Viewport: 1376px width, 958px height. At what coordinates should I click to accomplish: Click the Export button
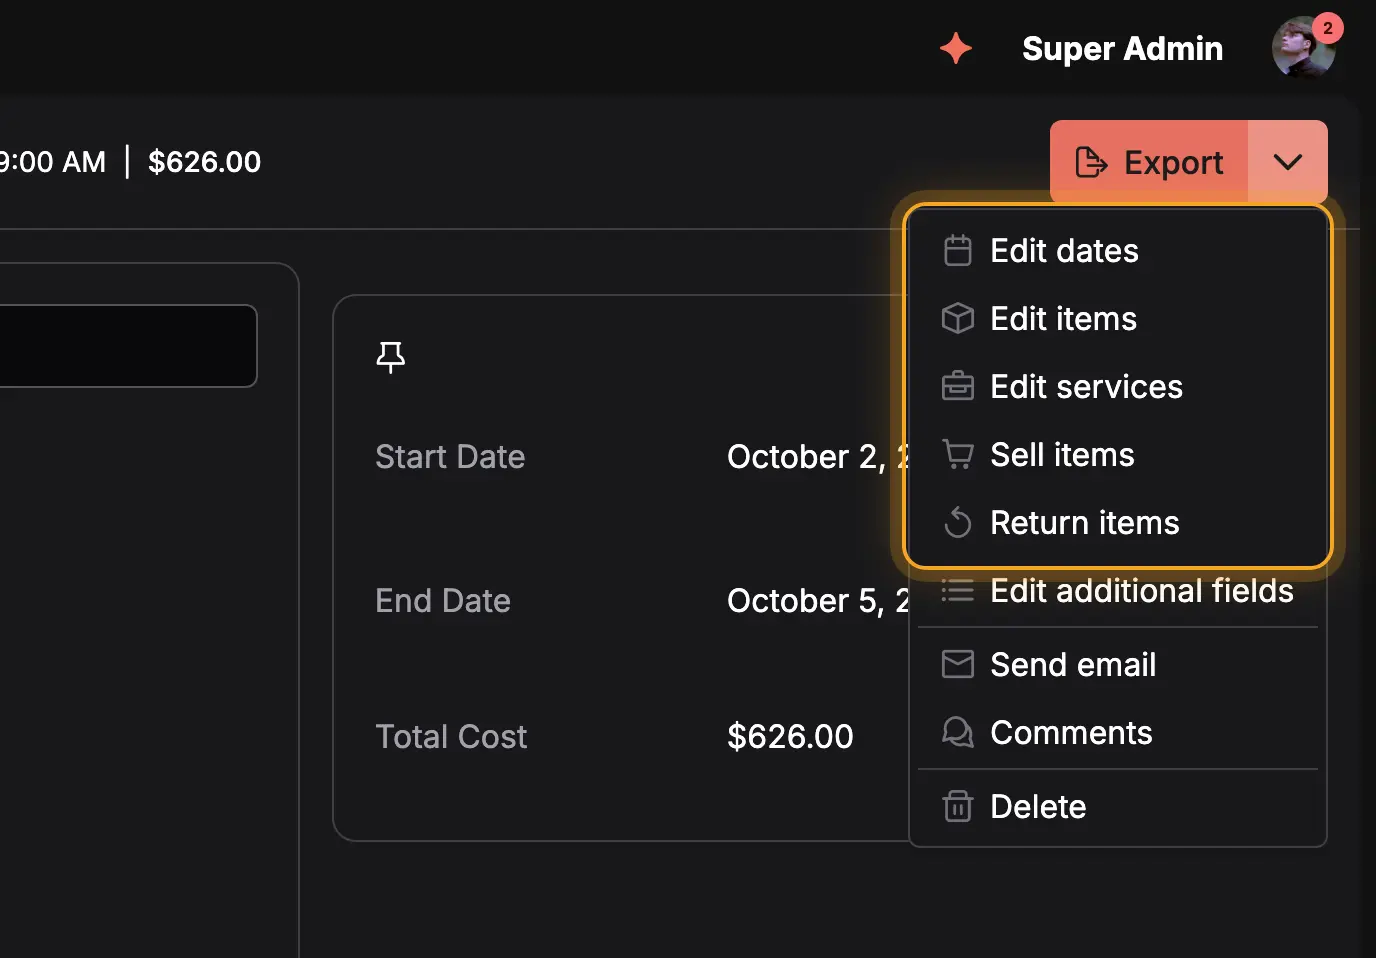point(1148,162)
